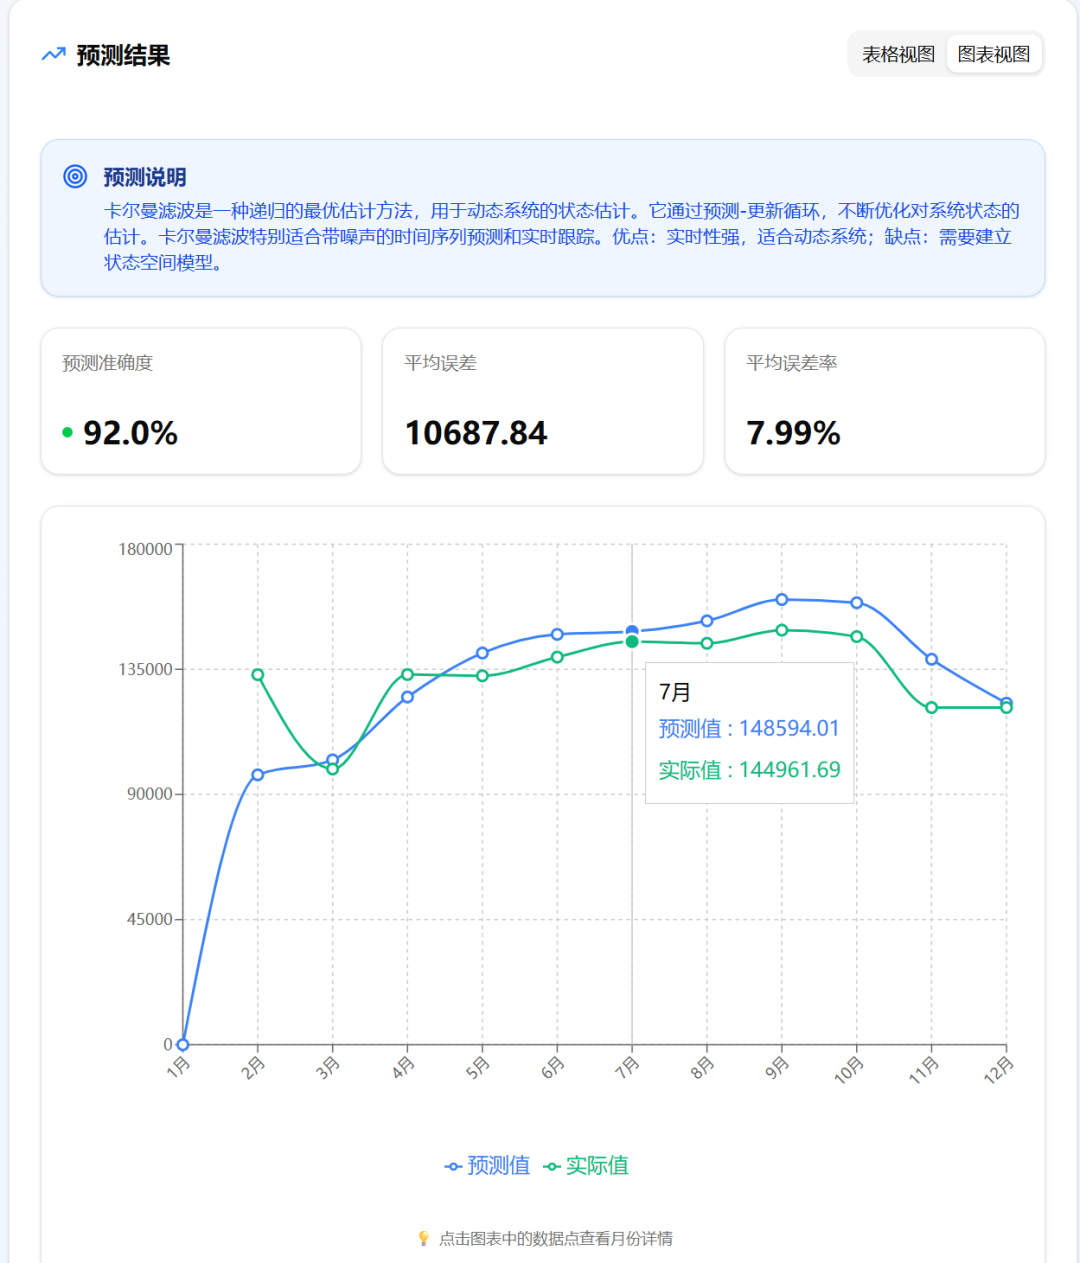Viewport: 1080px width, 1263px height.
Task: Click the blue 预测值 legend marker icon
Action: (x=453, y=1166)
